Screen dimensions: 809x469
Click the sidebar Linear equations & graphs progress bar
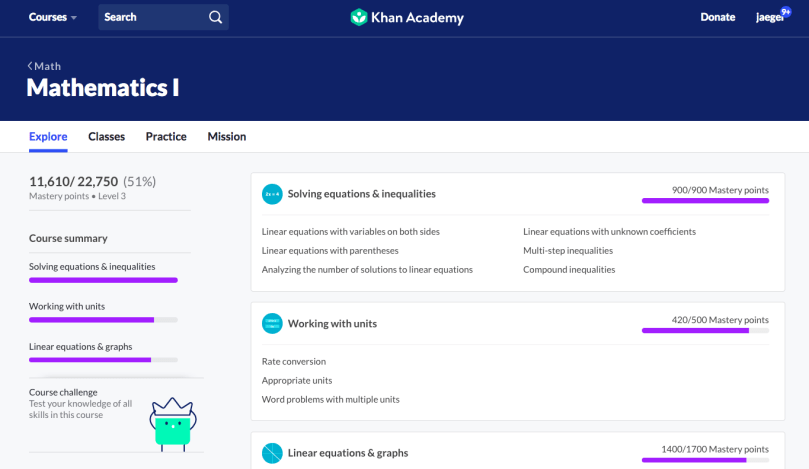pyautogui.click(x=103, y=360)
